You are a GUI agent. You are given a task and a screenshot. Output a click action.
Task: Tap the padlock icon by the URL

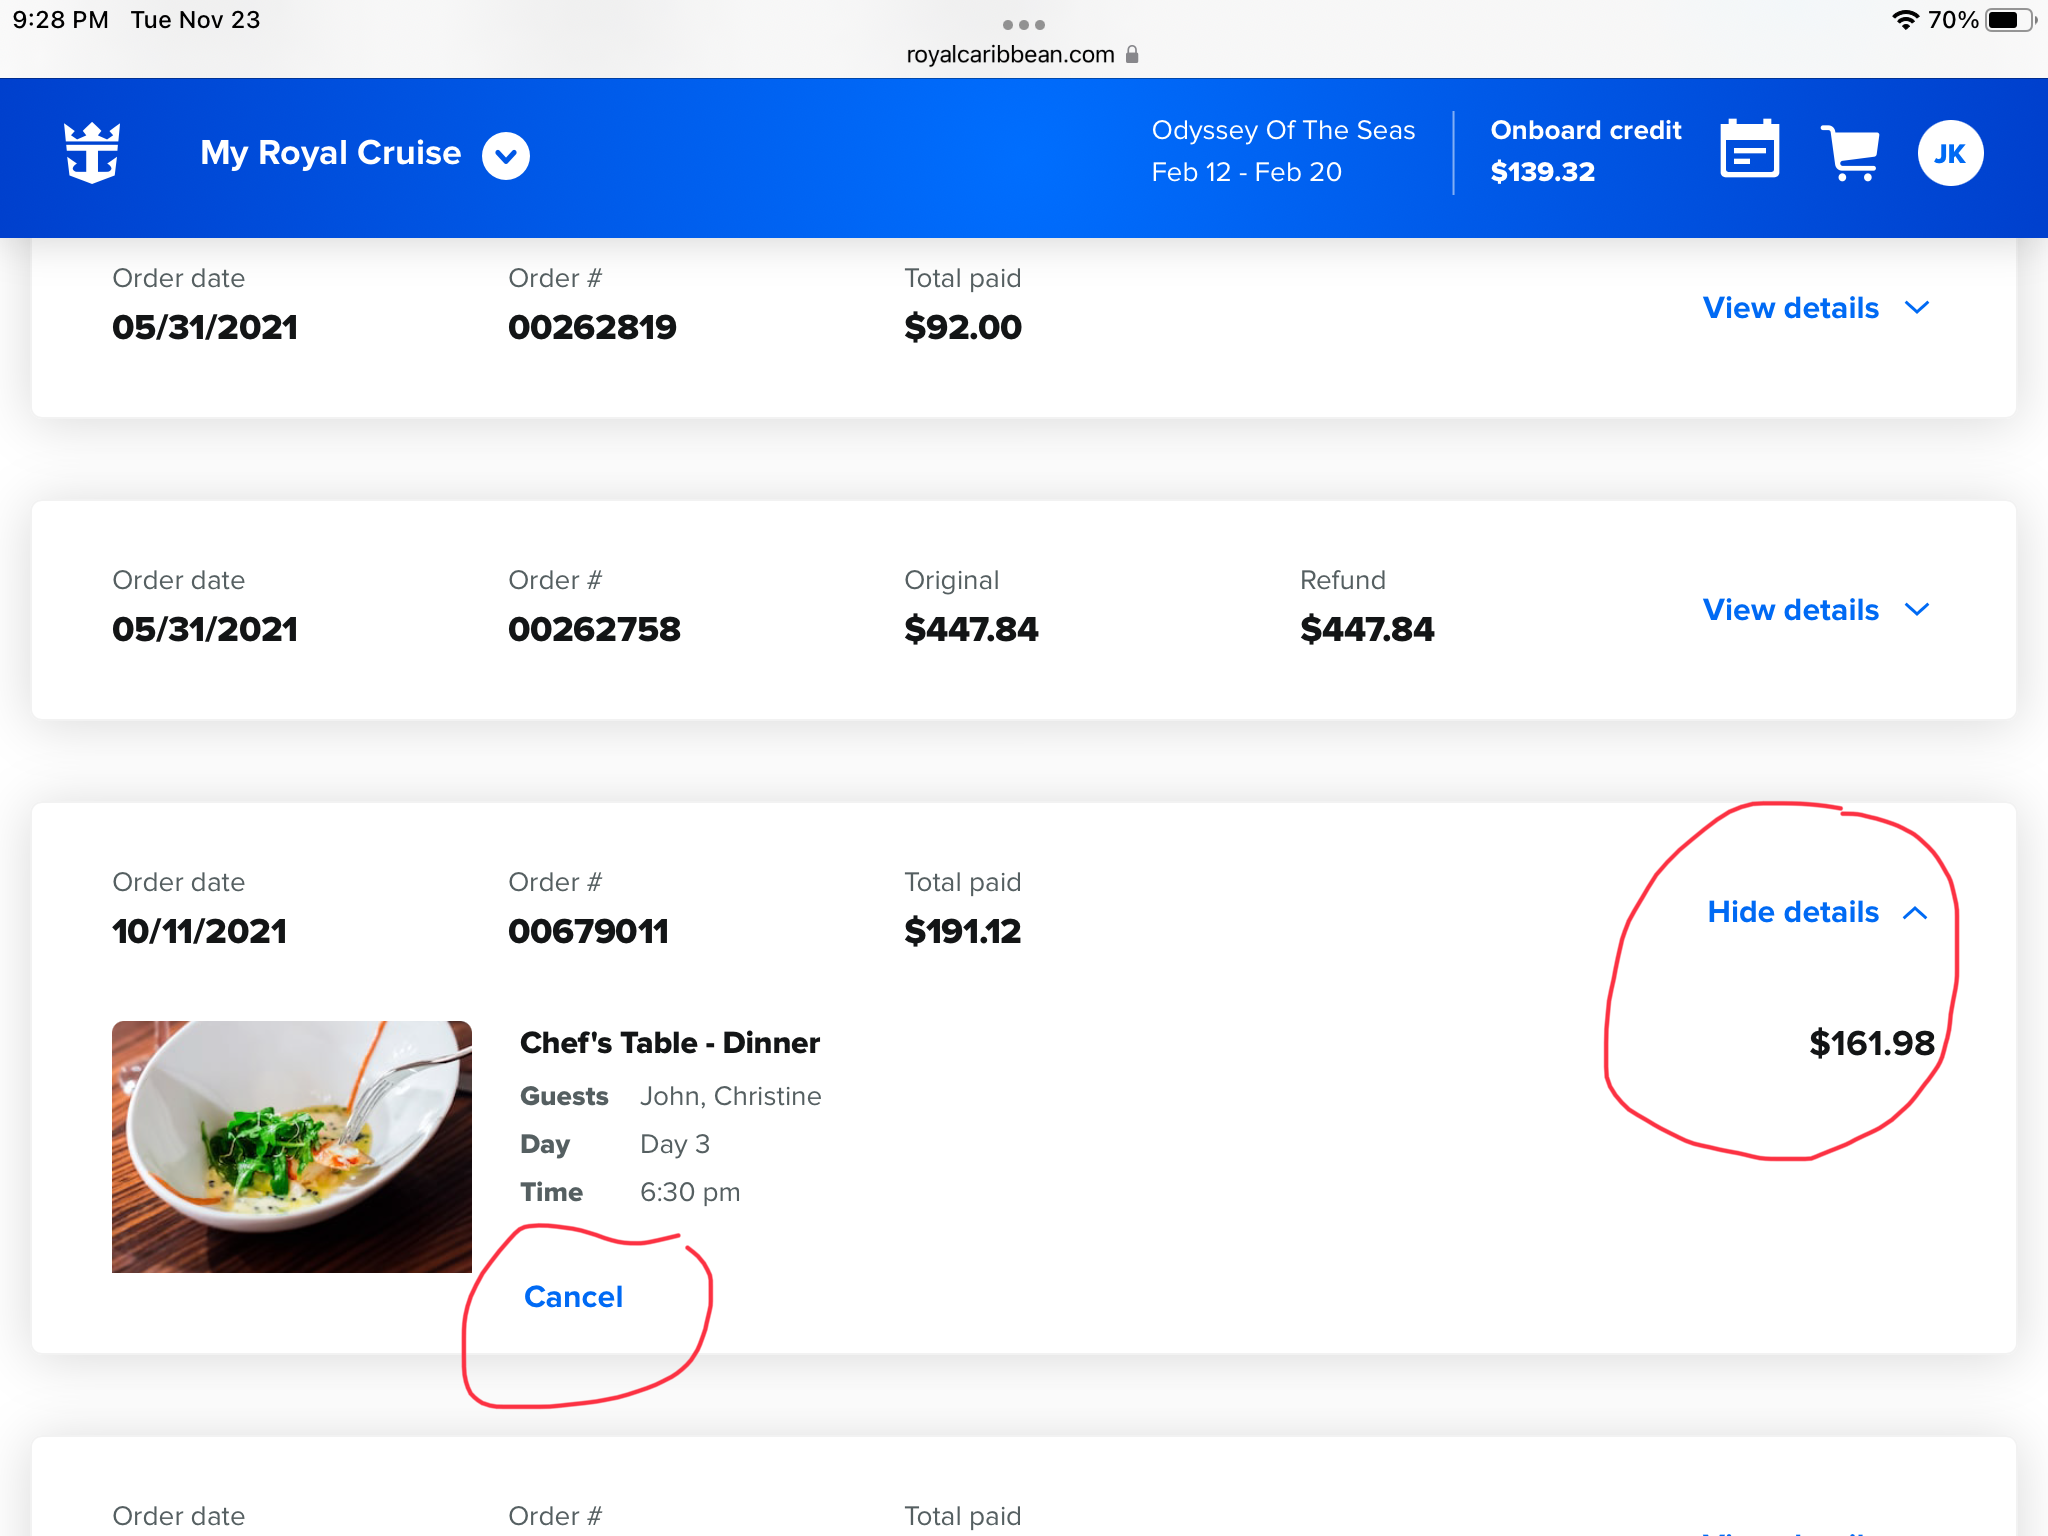[x=1132, y=54]
